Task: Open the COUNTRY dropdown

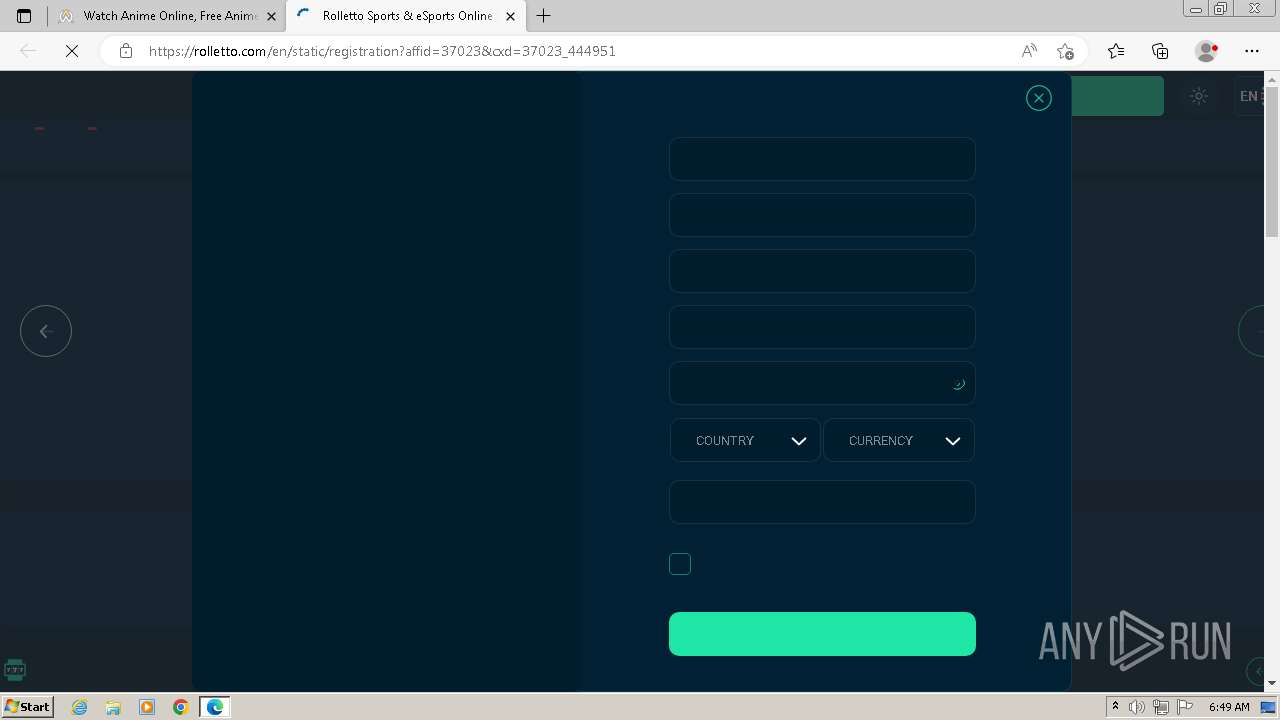Action: point(745,440)
